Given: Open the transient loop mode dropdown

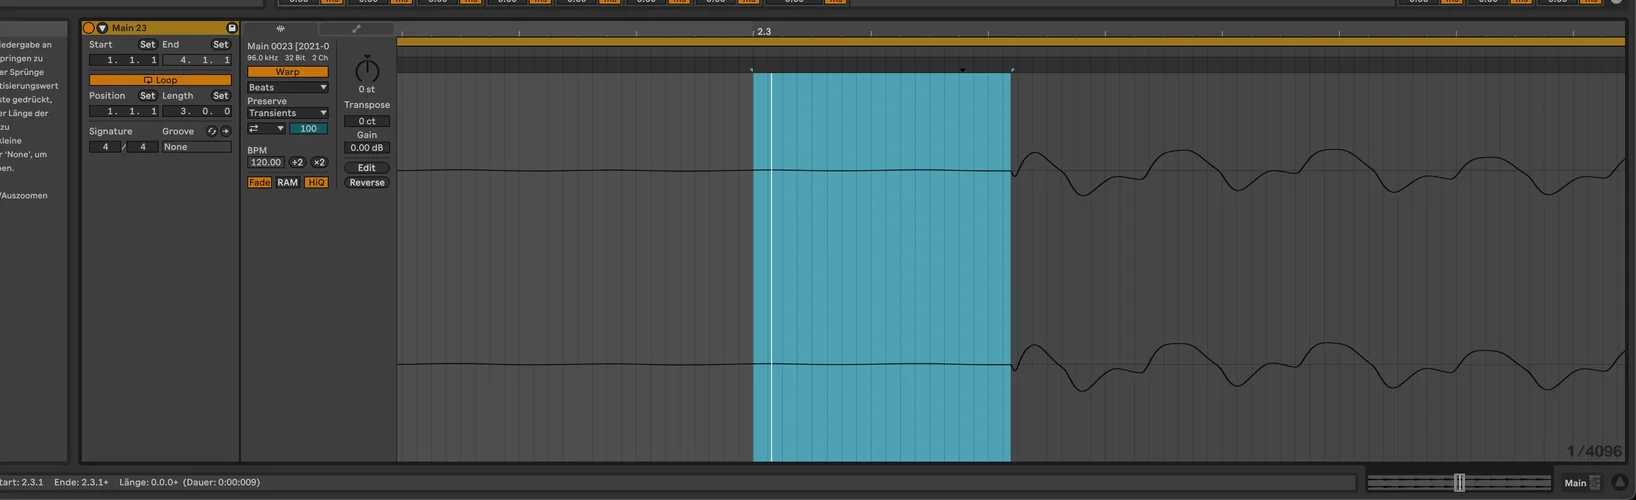Looking at the screenshot, I should (266, 129).
